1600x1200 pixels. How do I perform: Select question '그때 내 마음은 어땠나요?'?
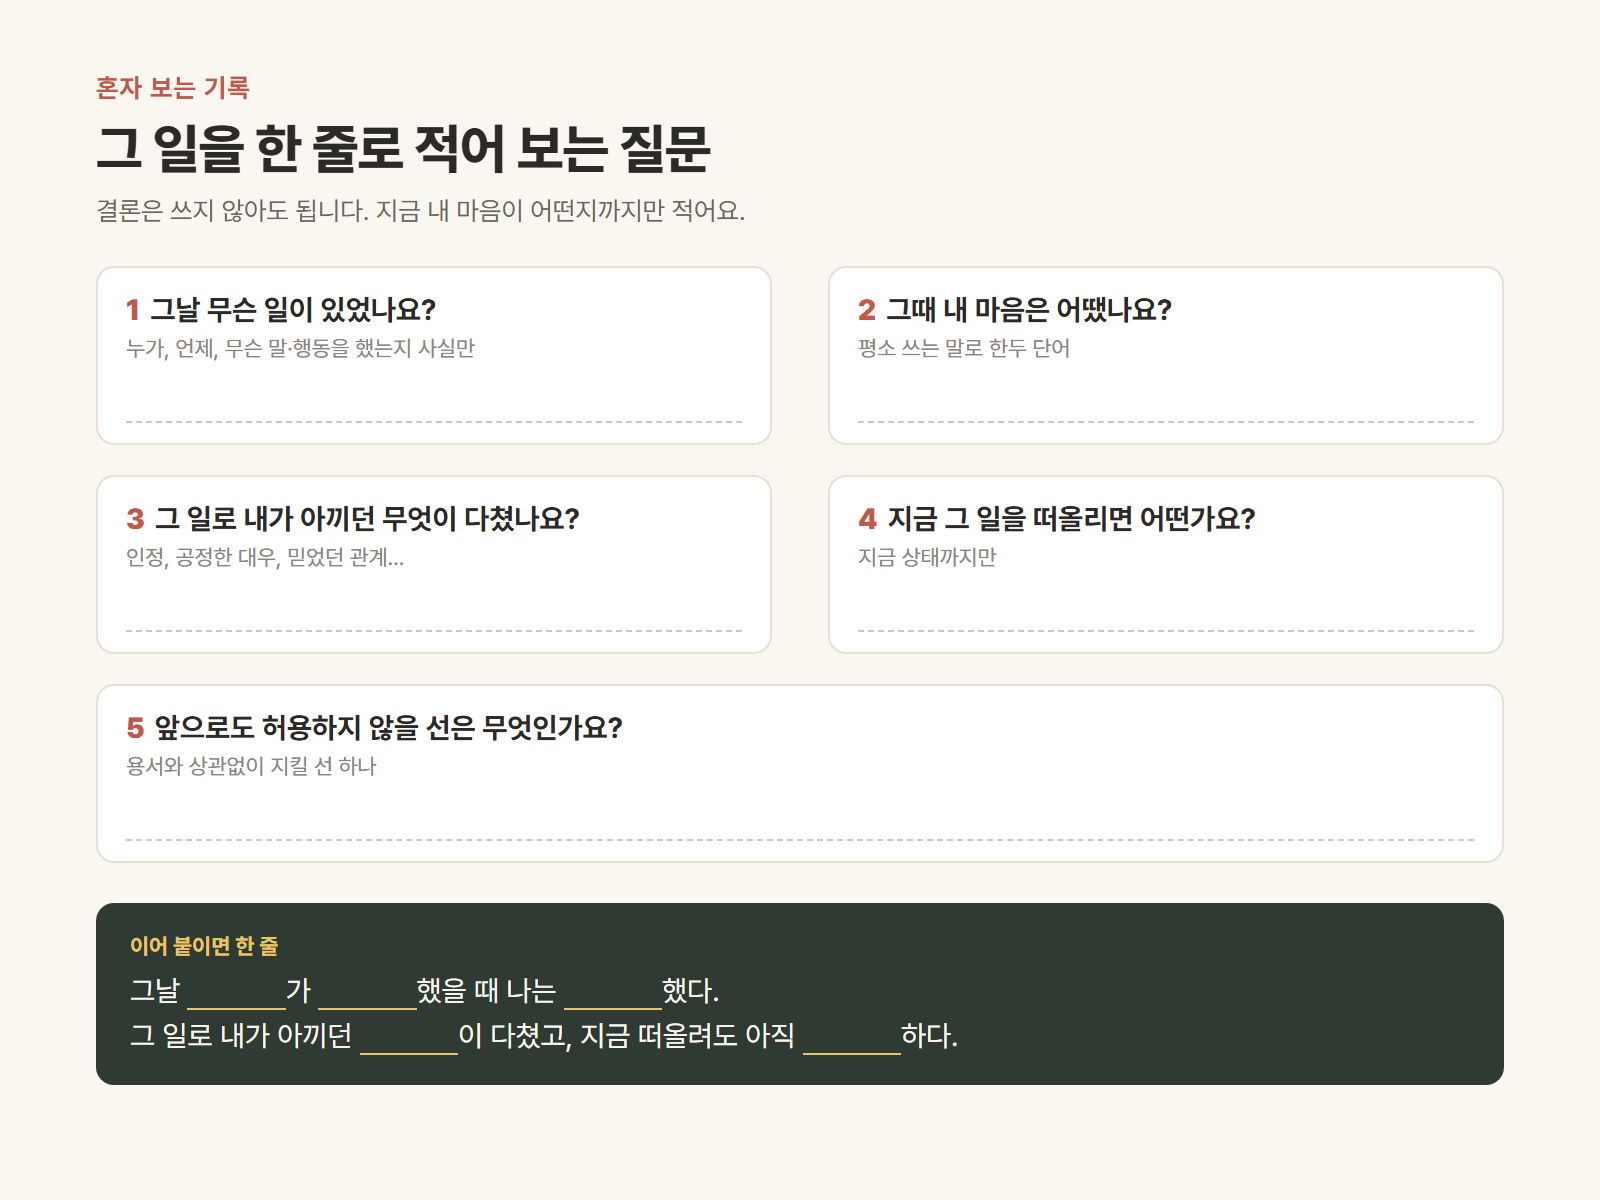1029,310
